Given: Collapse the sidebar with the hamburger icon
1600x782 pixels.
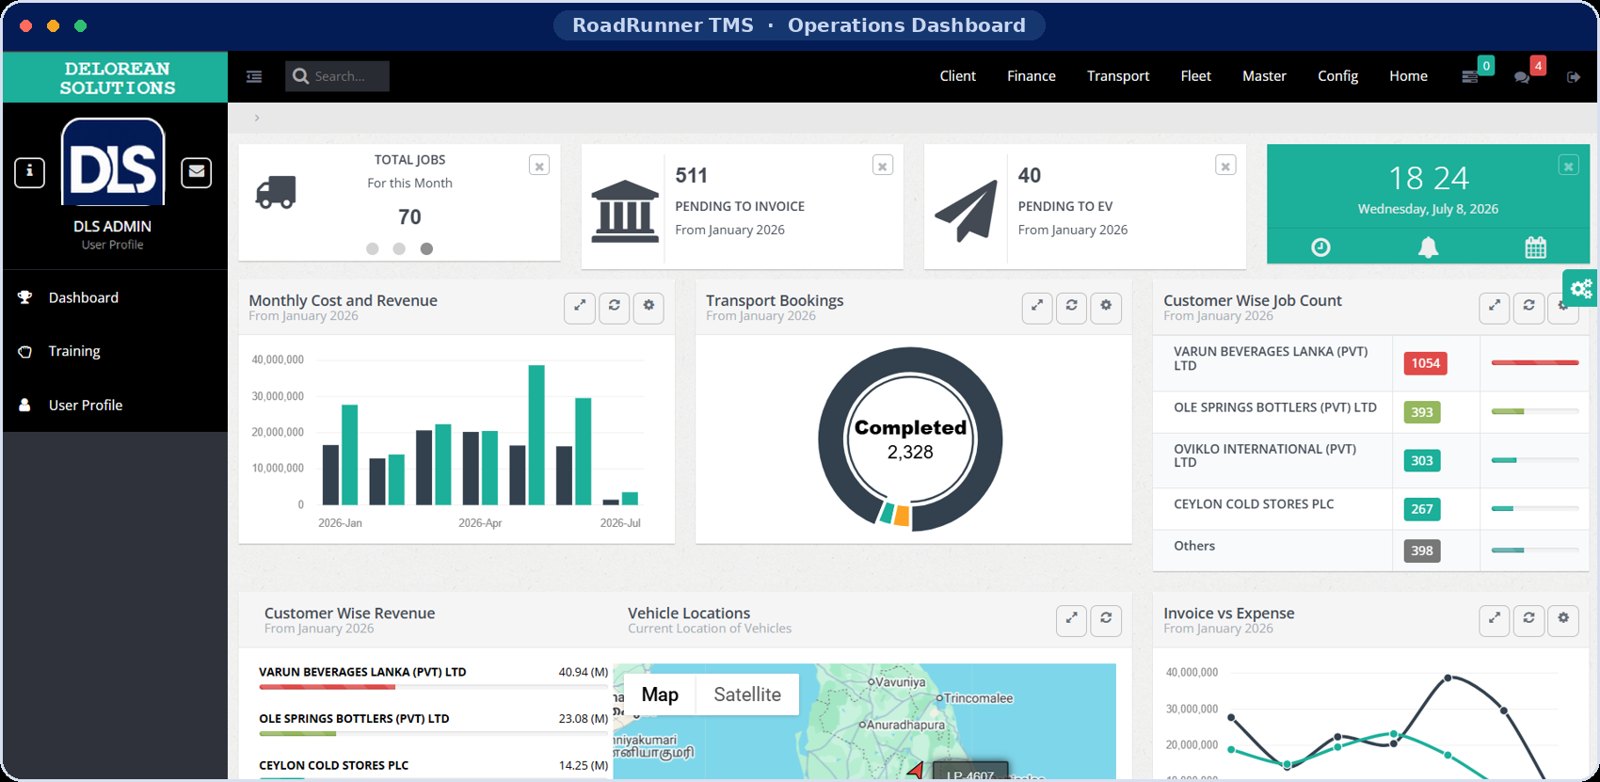Looking at the screenshot, I should [254, 76].
